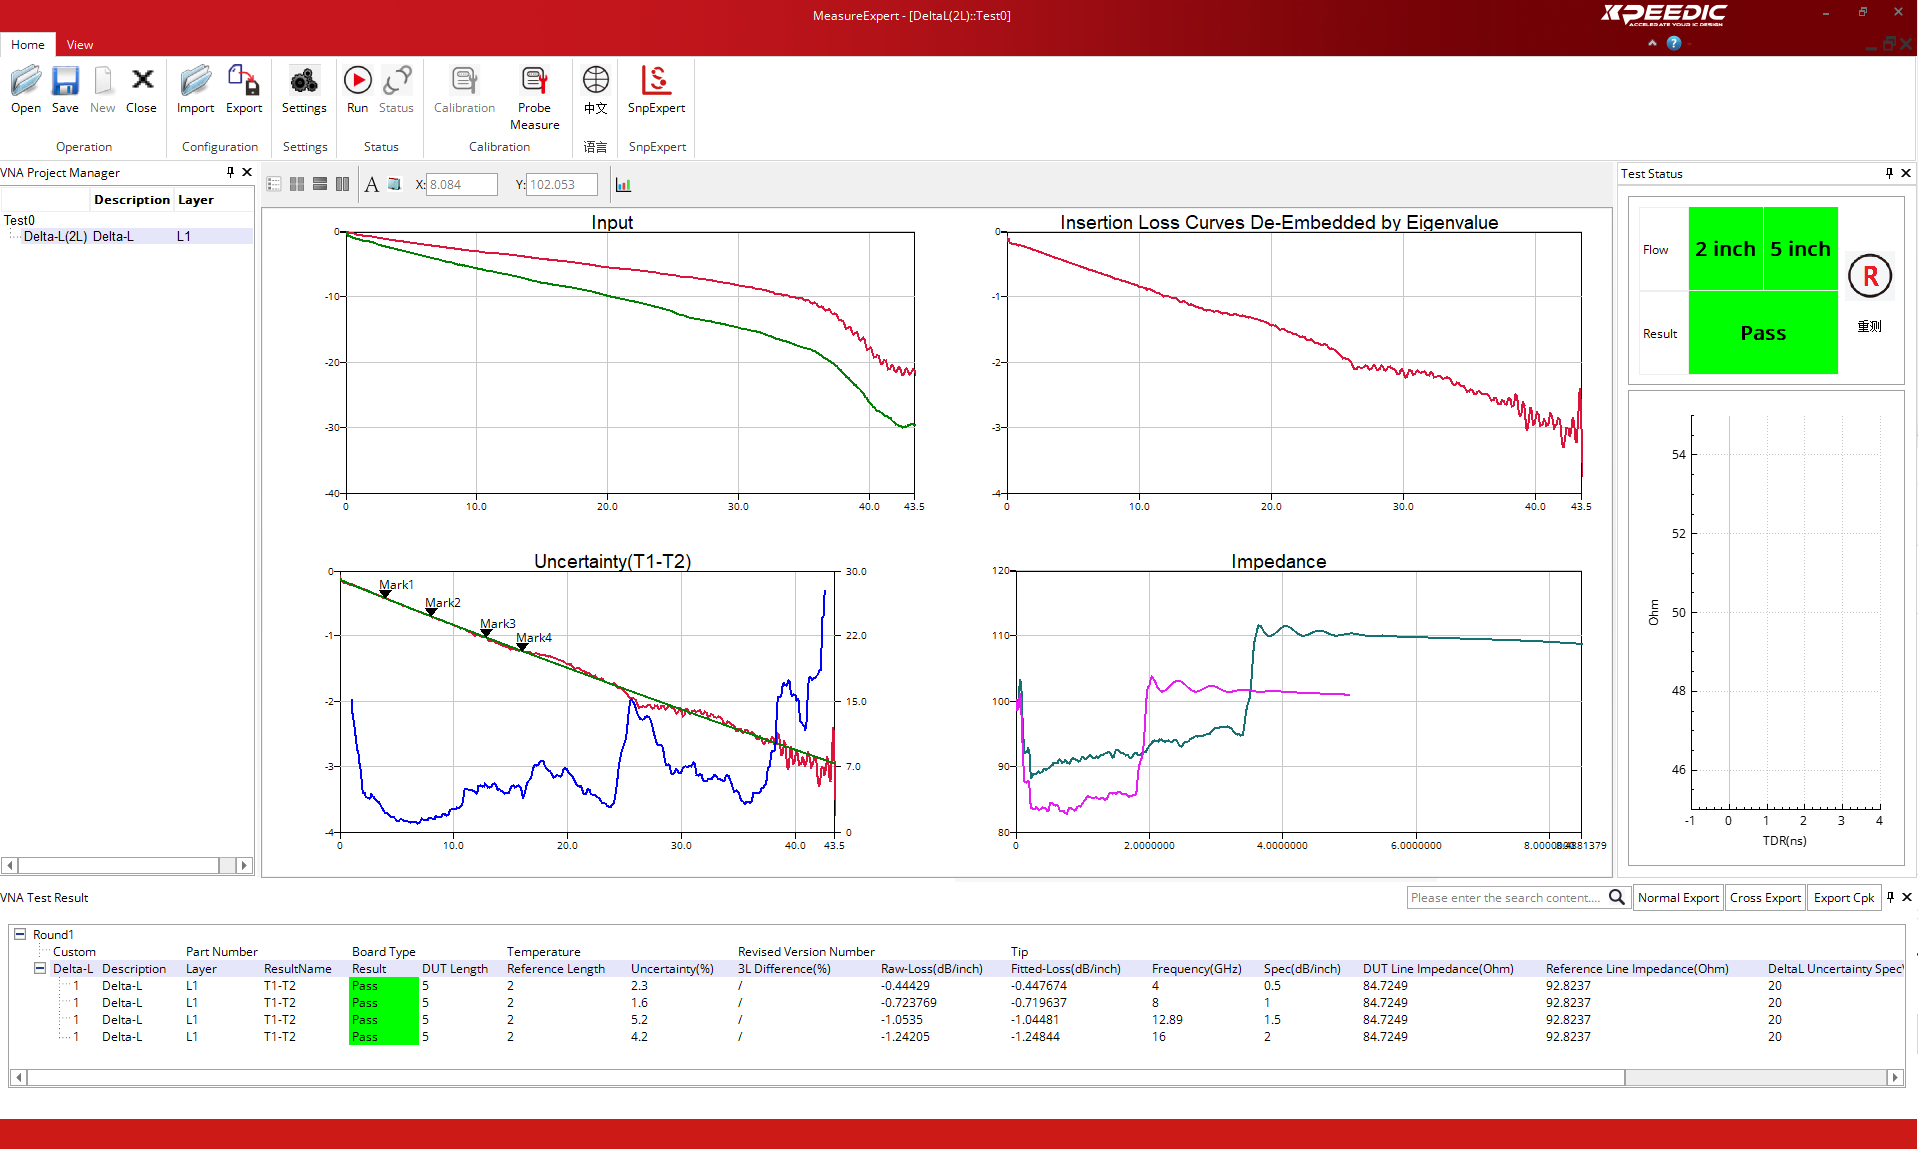The height and width of the screenshot is (1149, 1918).
Task: Switch to the Home ribbon tab
Action: [28, 44]
